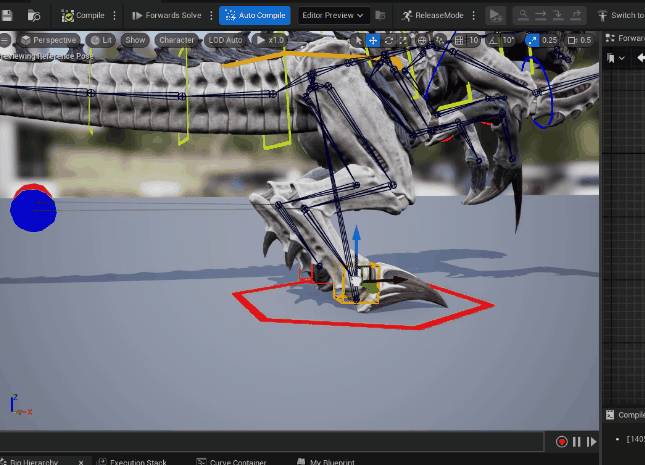Image resolution: width=645 pixels, height=465 pixels.
Task: Click the Save asset icon
Action: tap(7, 16)
